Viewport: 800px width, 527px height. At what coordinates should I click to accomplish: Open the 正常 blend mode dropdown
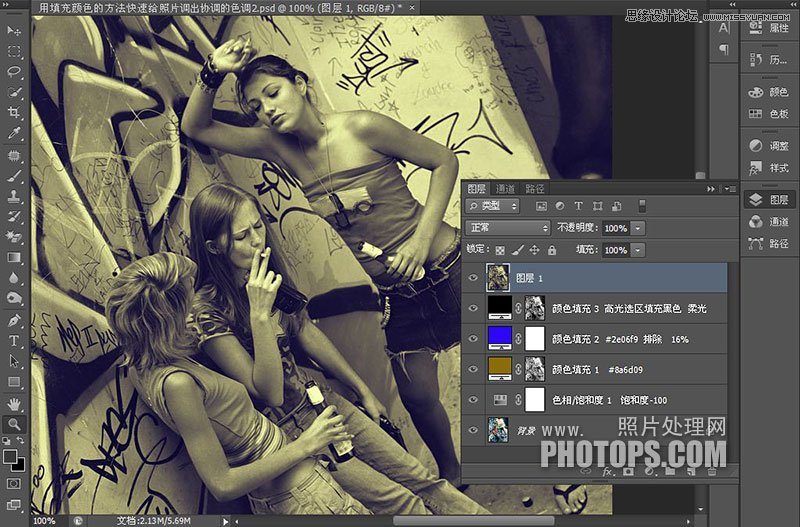point(508,228)
